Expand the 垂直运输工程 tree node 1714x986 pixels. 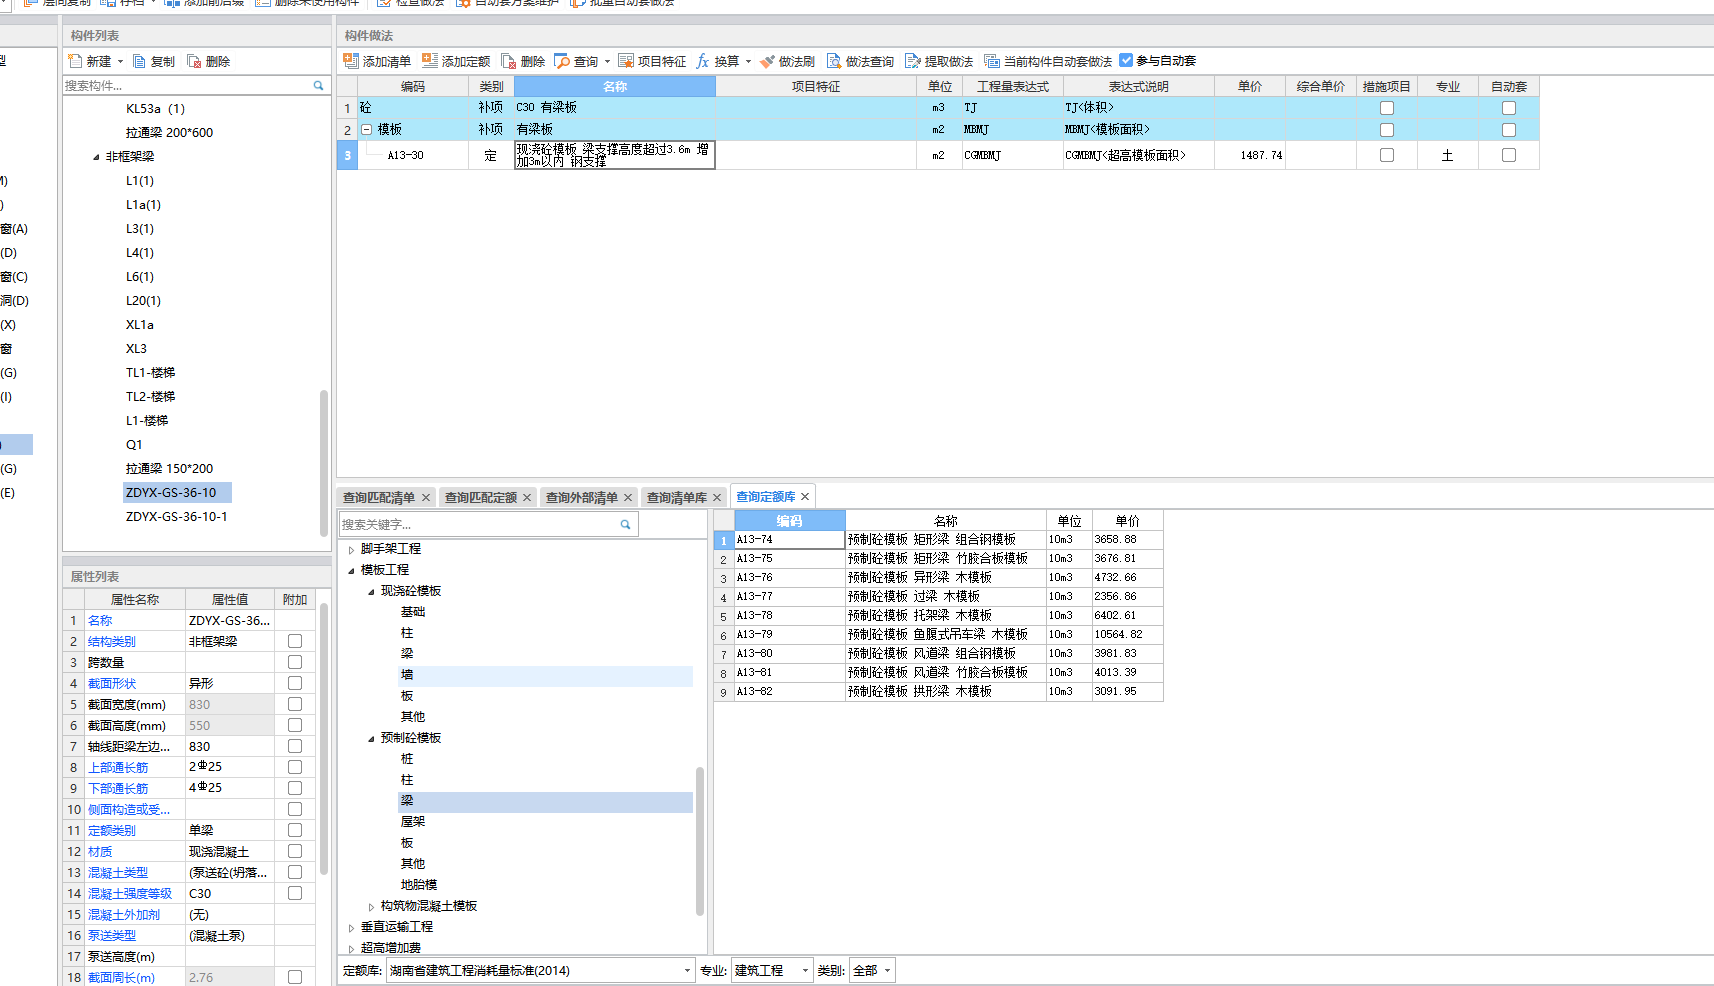(351, 927)
